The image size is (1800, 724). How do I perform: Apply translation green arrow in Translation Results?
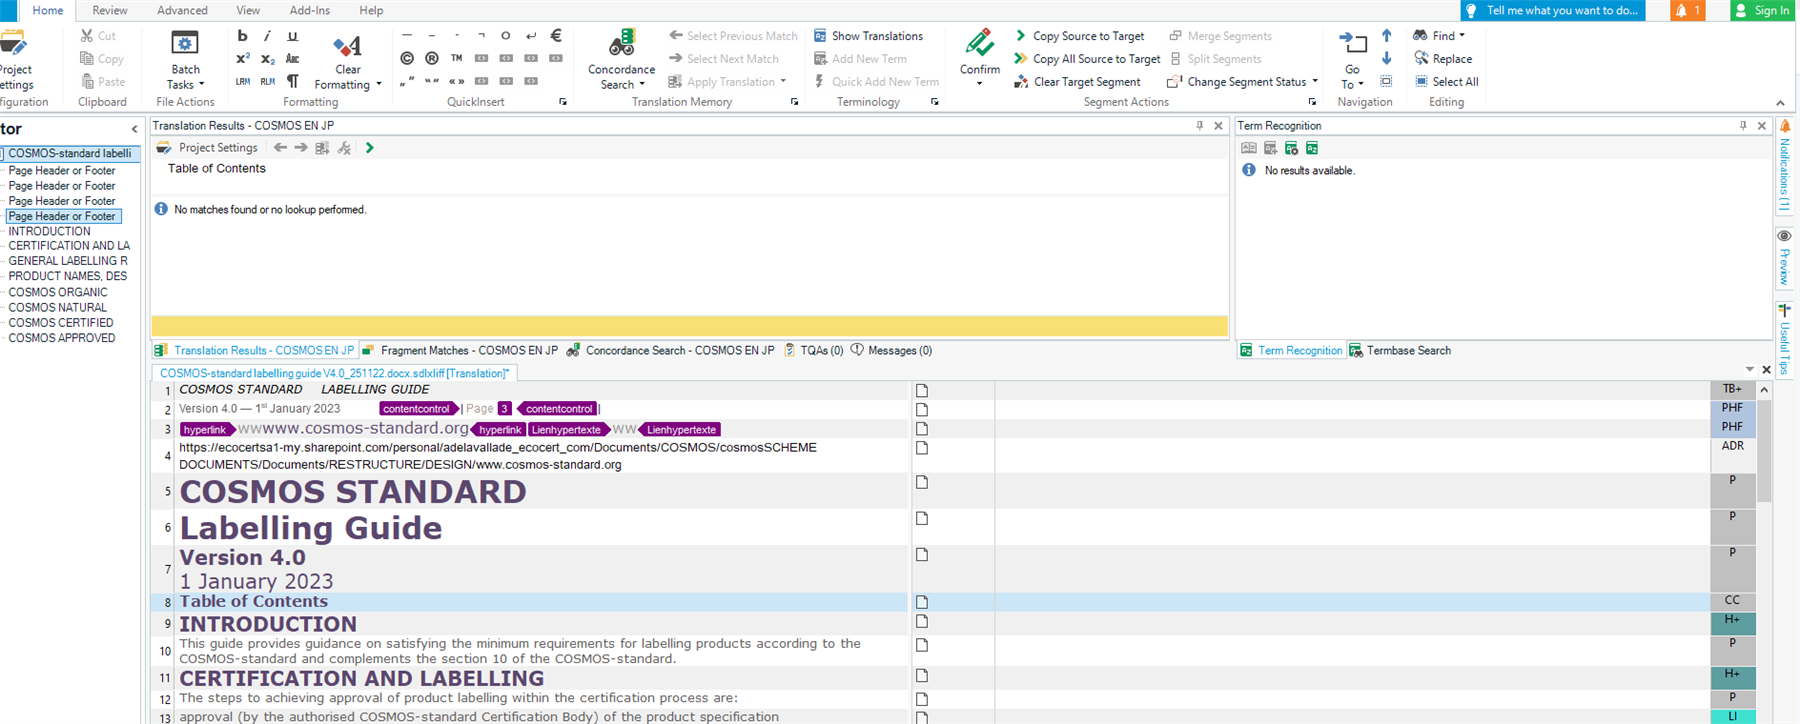point(369,148)
